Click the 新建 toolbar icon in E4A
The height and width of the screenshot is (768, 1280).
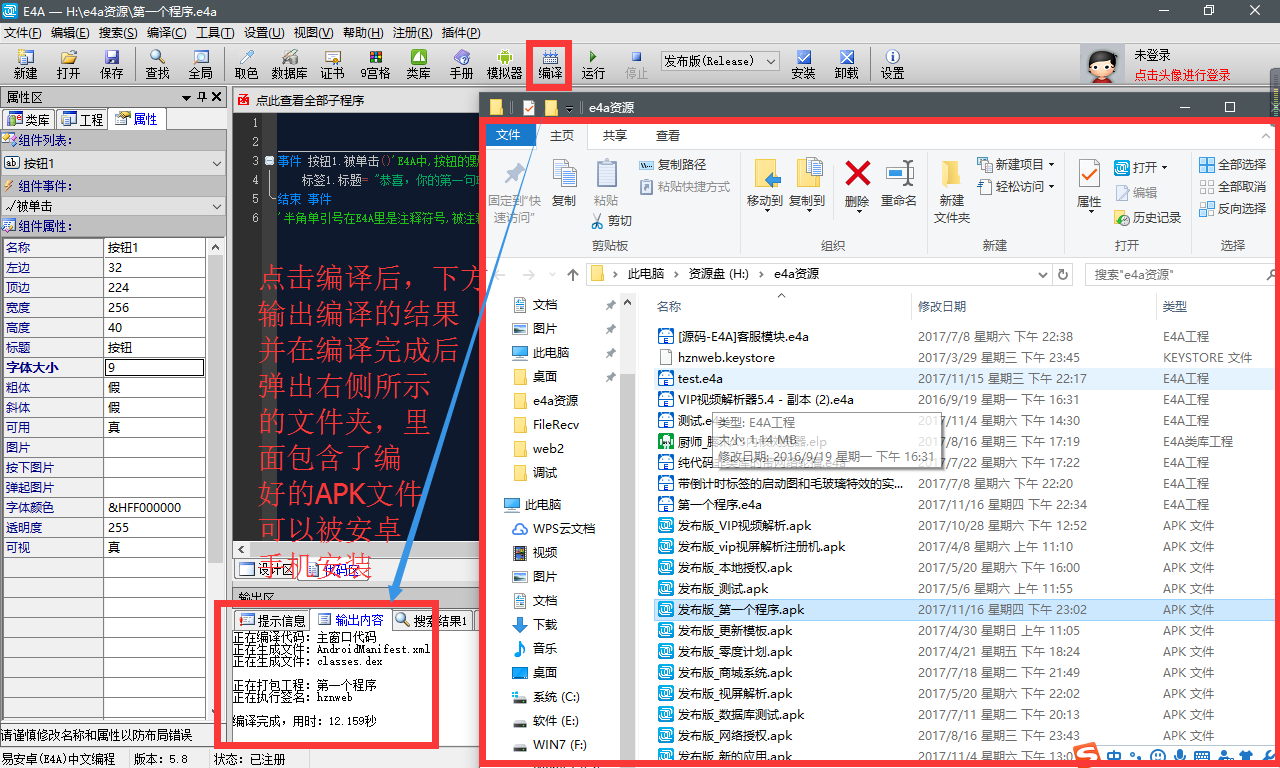point(25,64)
